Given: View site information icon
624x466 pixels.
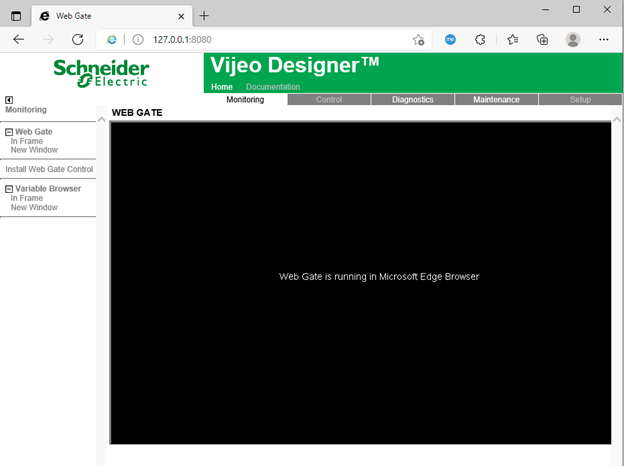Looking at the screenshot, I should coord(138,39).
